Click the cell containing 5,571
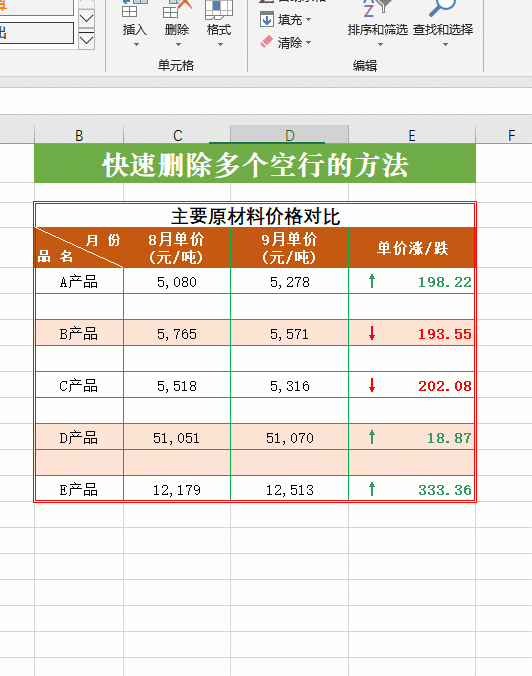 [x=289, y=333]
